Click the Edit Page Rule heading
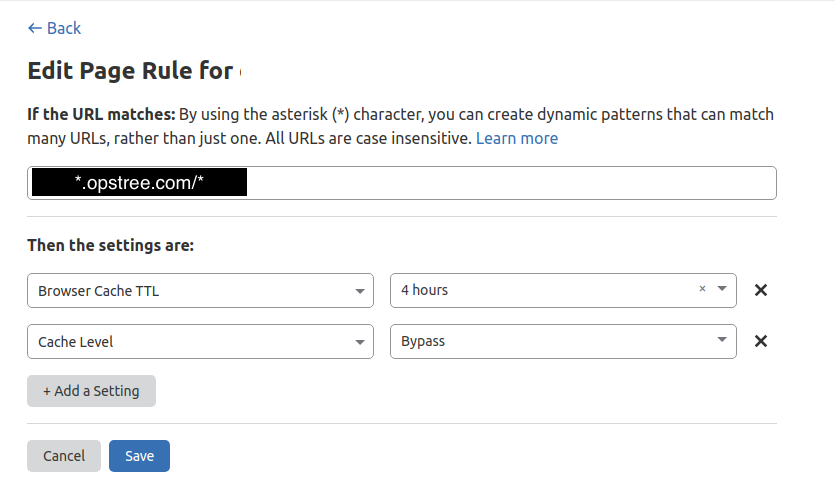Viewport: 835px width, 487px height. pyautogui.click(x=130, y=71)
